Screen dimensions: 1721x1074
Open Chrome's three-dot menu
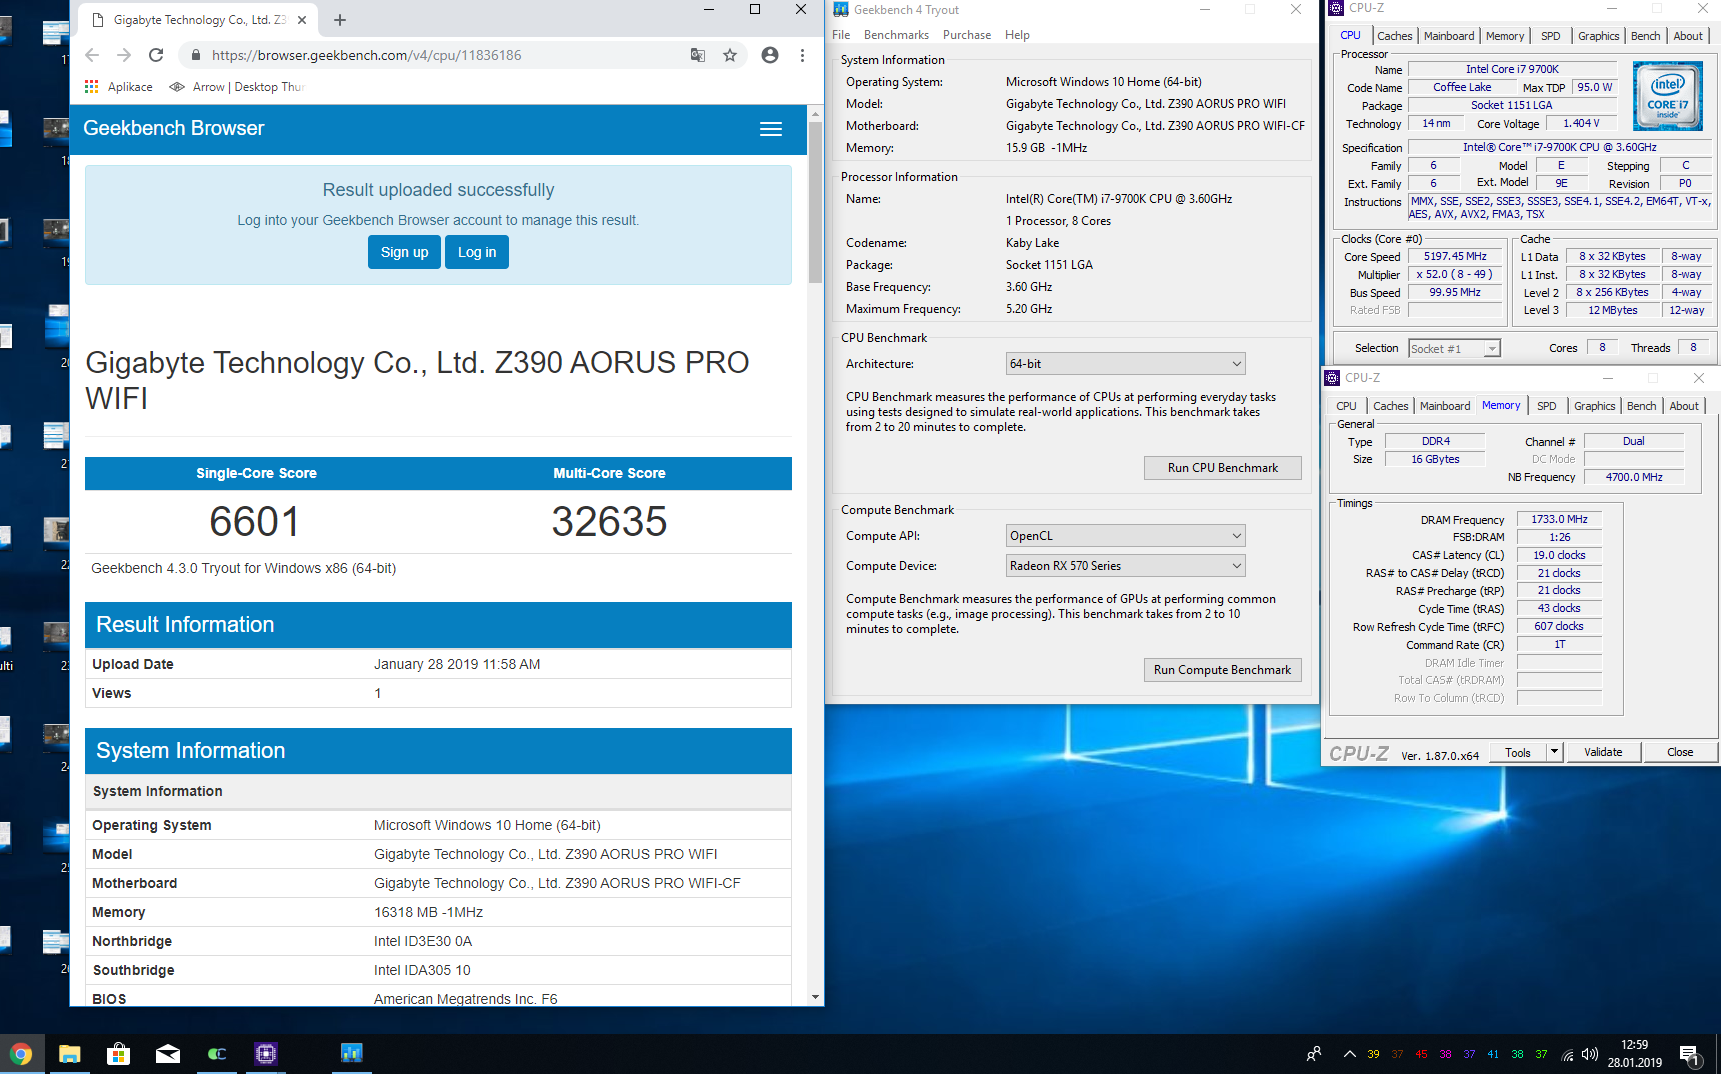coord(802,55)
